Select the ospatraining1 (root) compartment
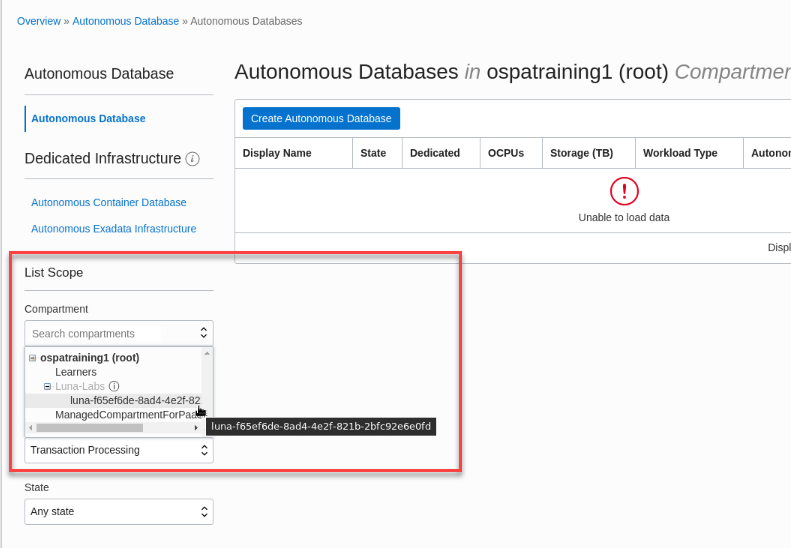 [90, 358]
